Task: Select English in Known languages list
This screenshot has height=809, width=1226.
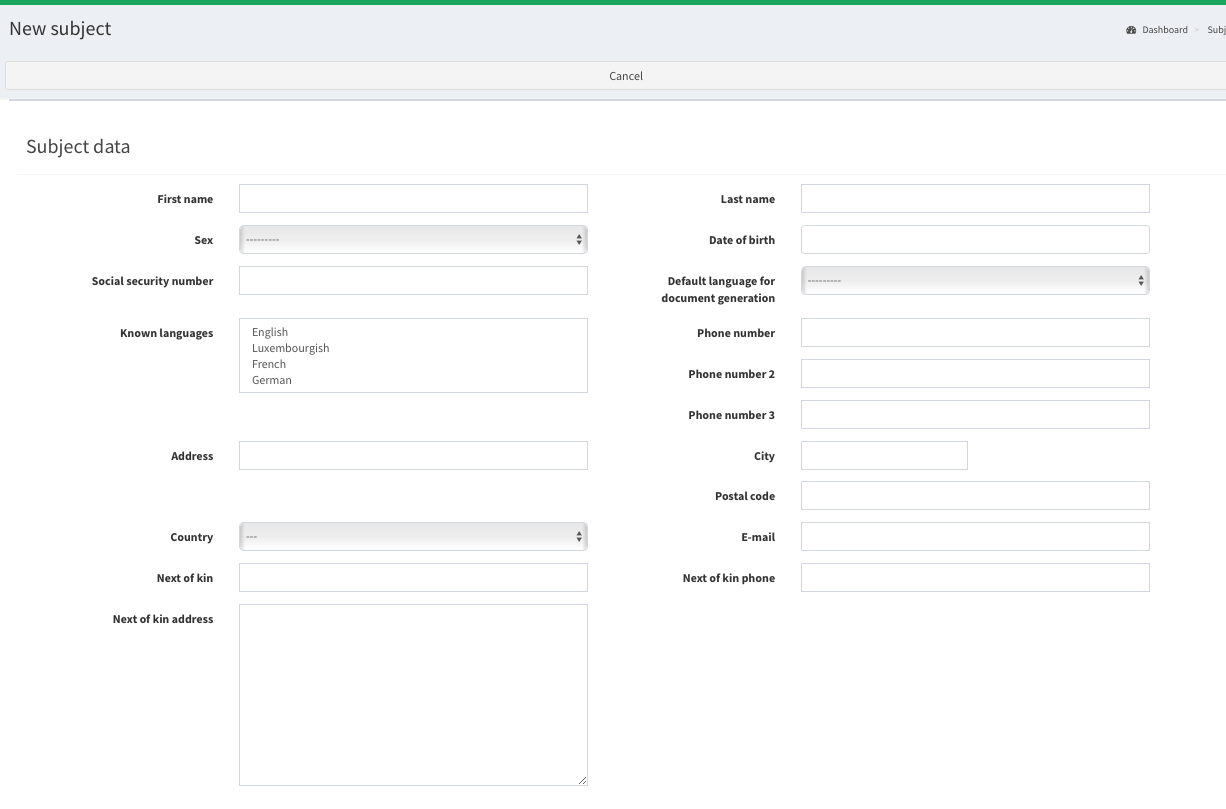Action: 270,332
